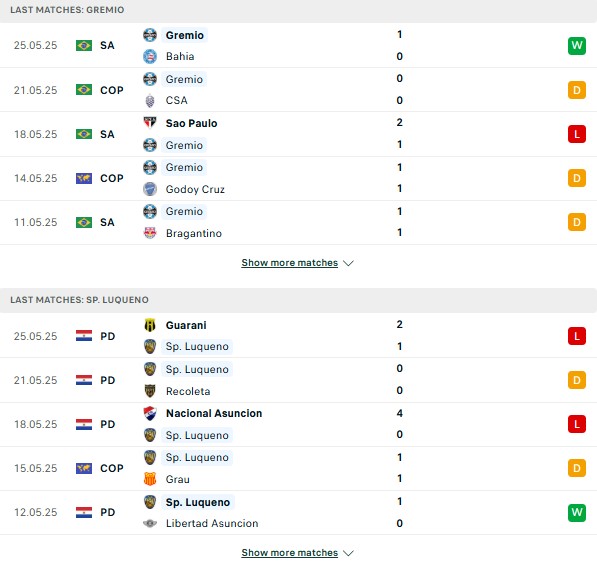This screenshot has width=597, height=568.
Task: Click the Paraguay flag beside 12.05.25 match
Action: click(x=84, y=512)
